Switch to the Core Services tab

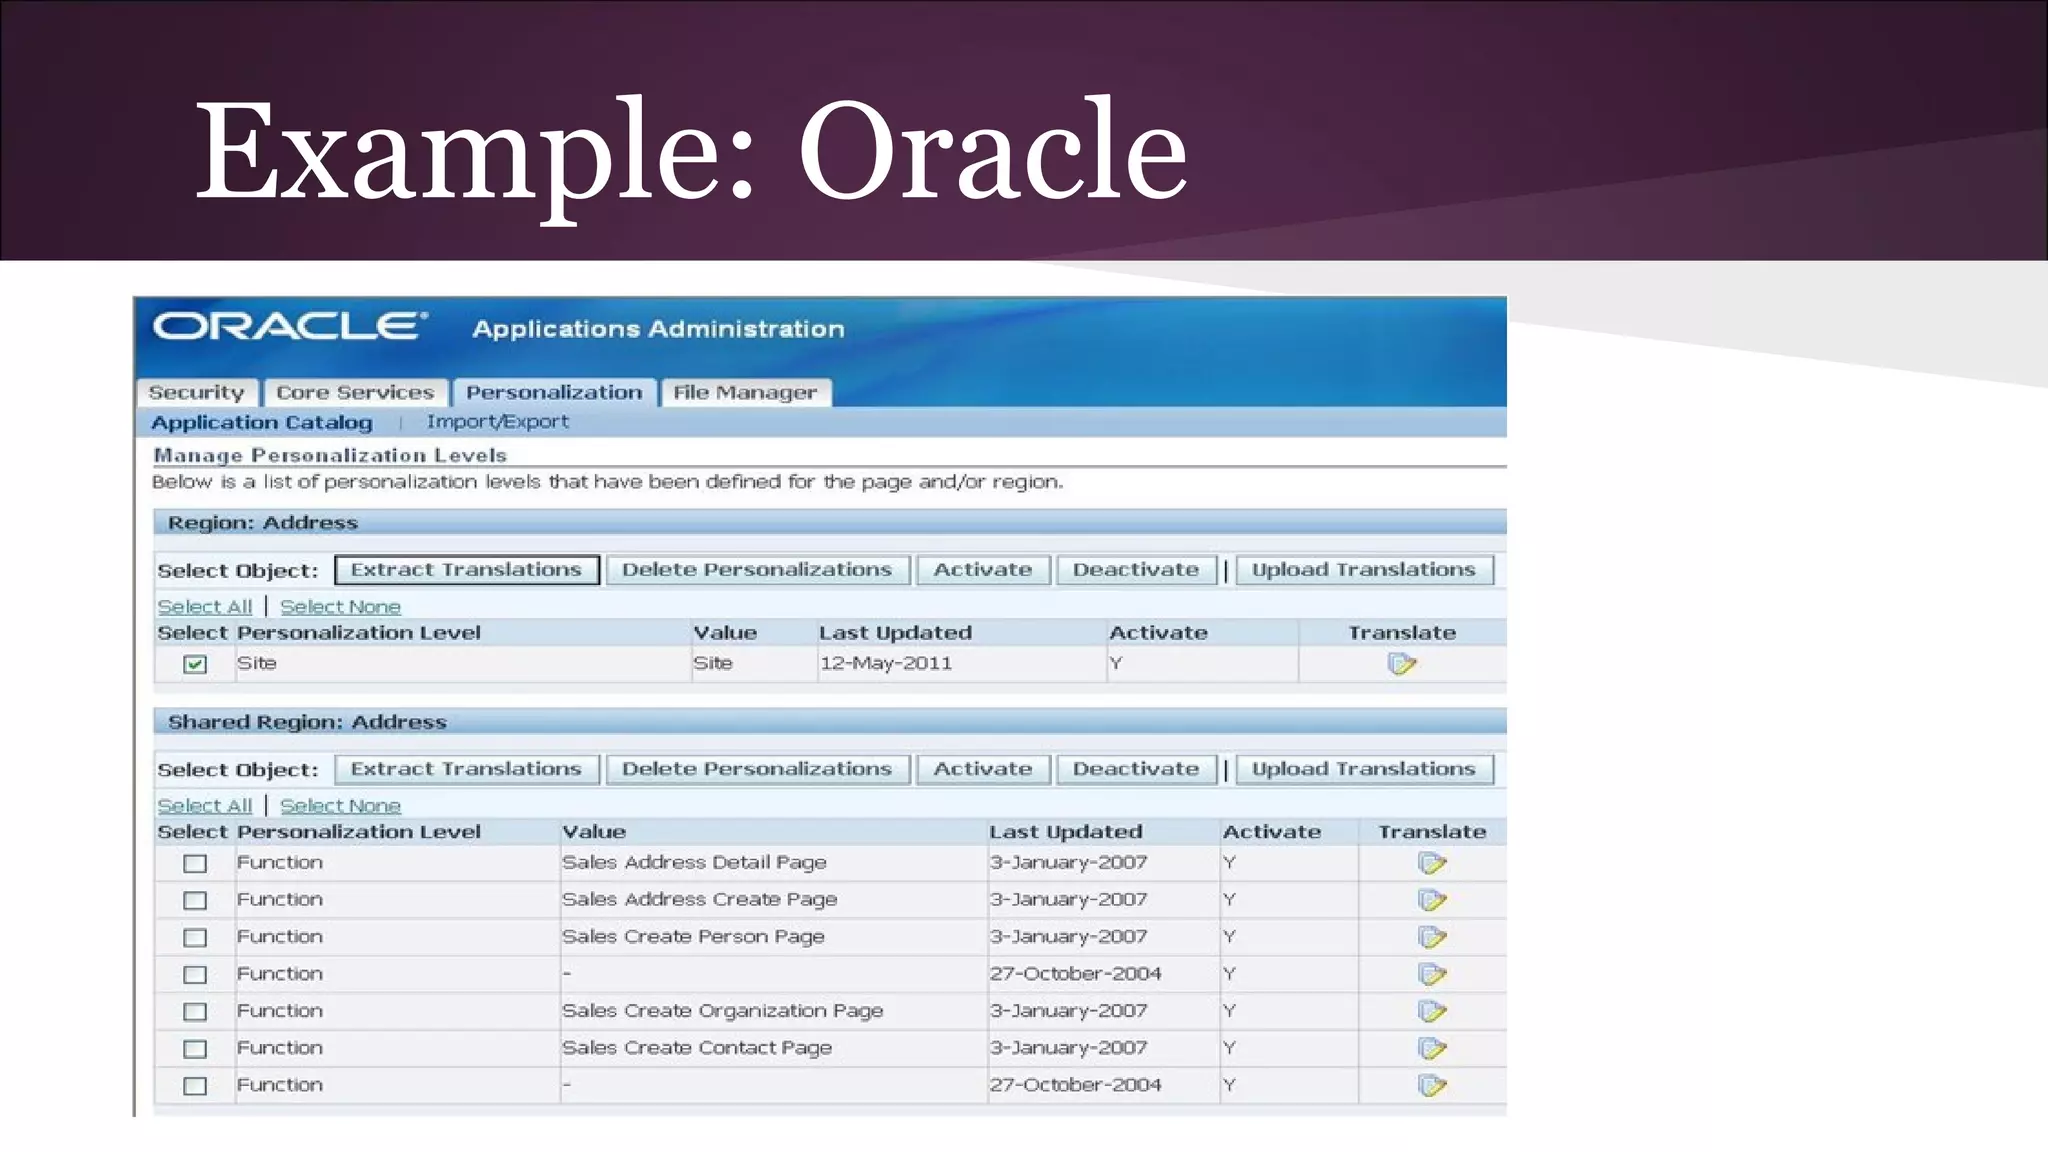(x=355, y=392)
